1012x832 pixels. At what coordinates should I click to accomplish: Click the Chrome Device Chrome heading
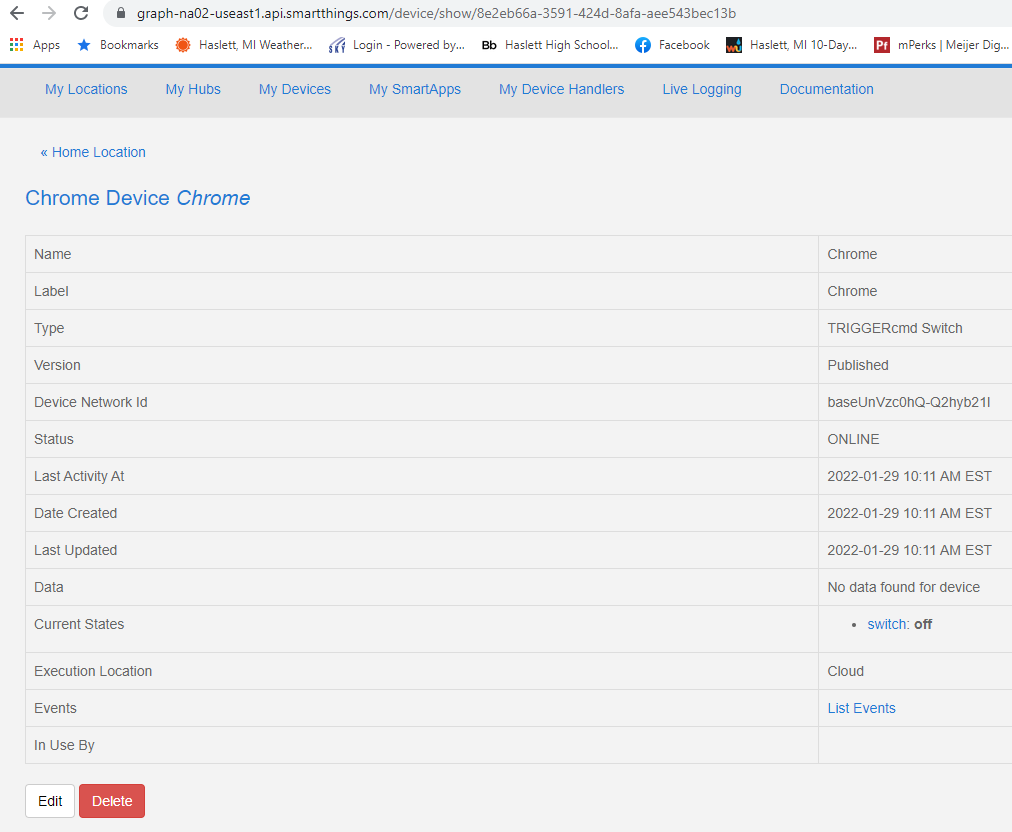click(x=137, y=198)
